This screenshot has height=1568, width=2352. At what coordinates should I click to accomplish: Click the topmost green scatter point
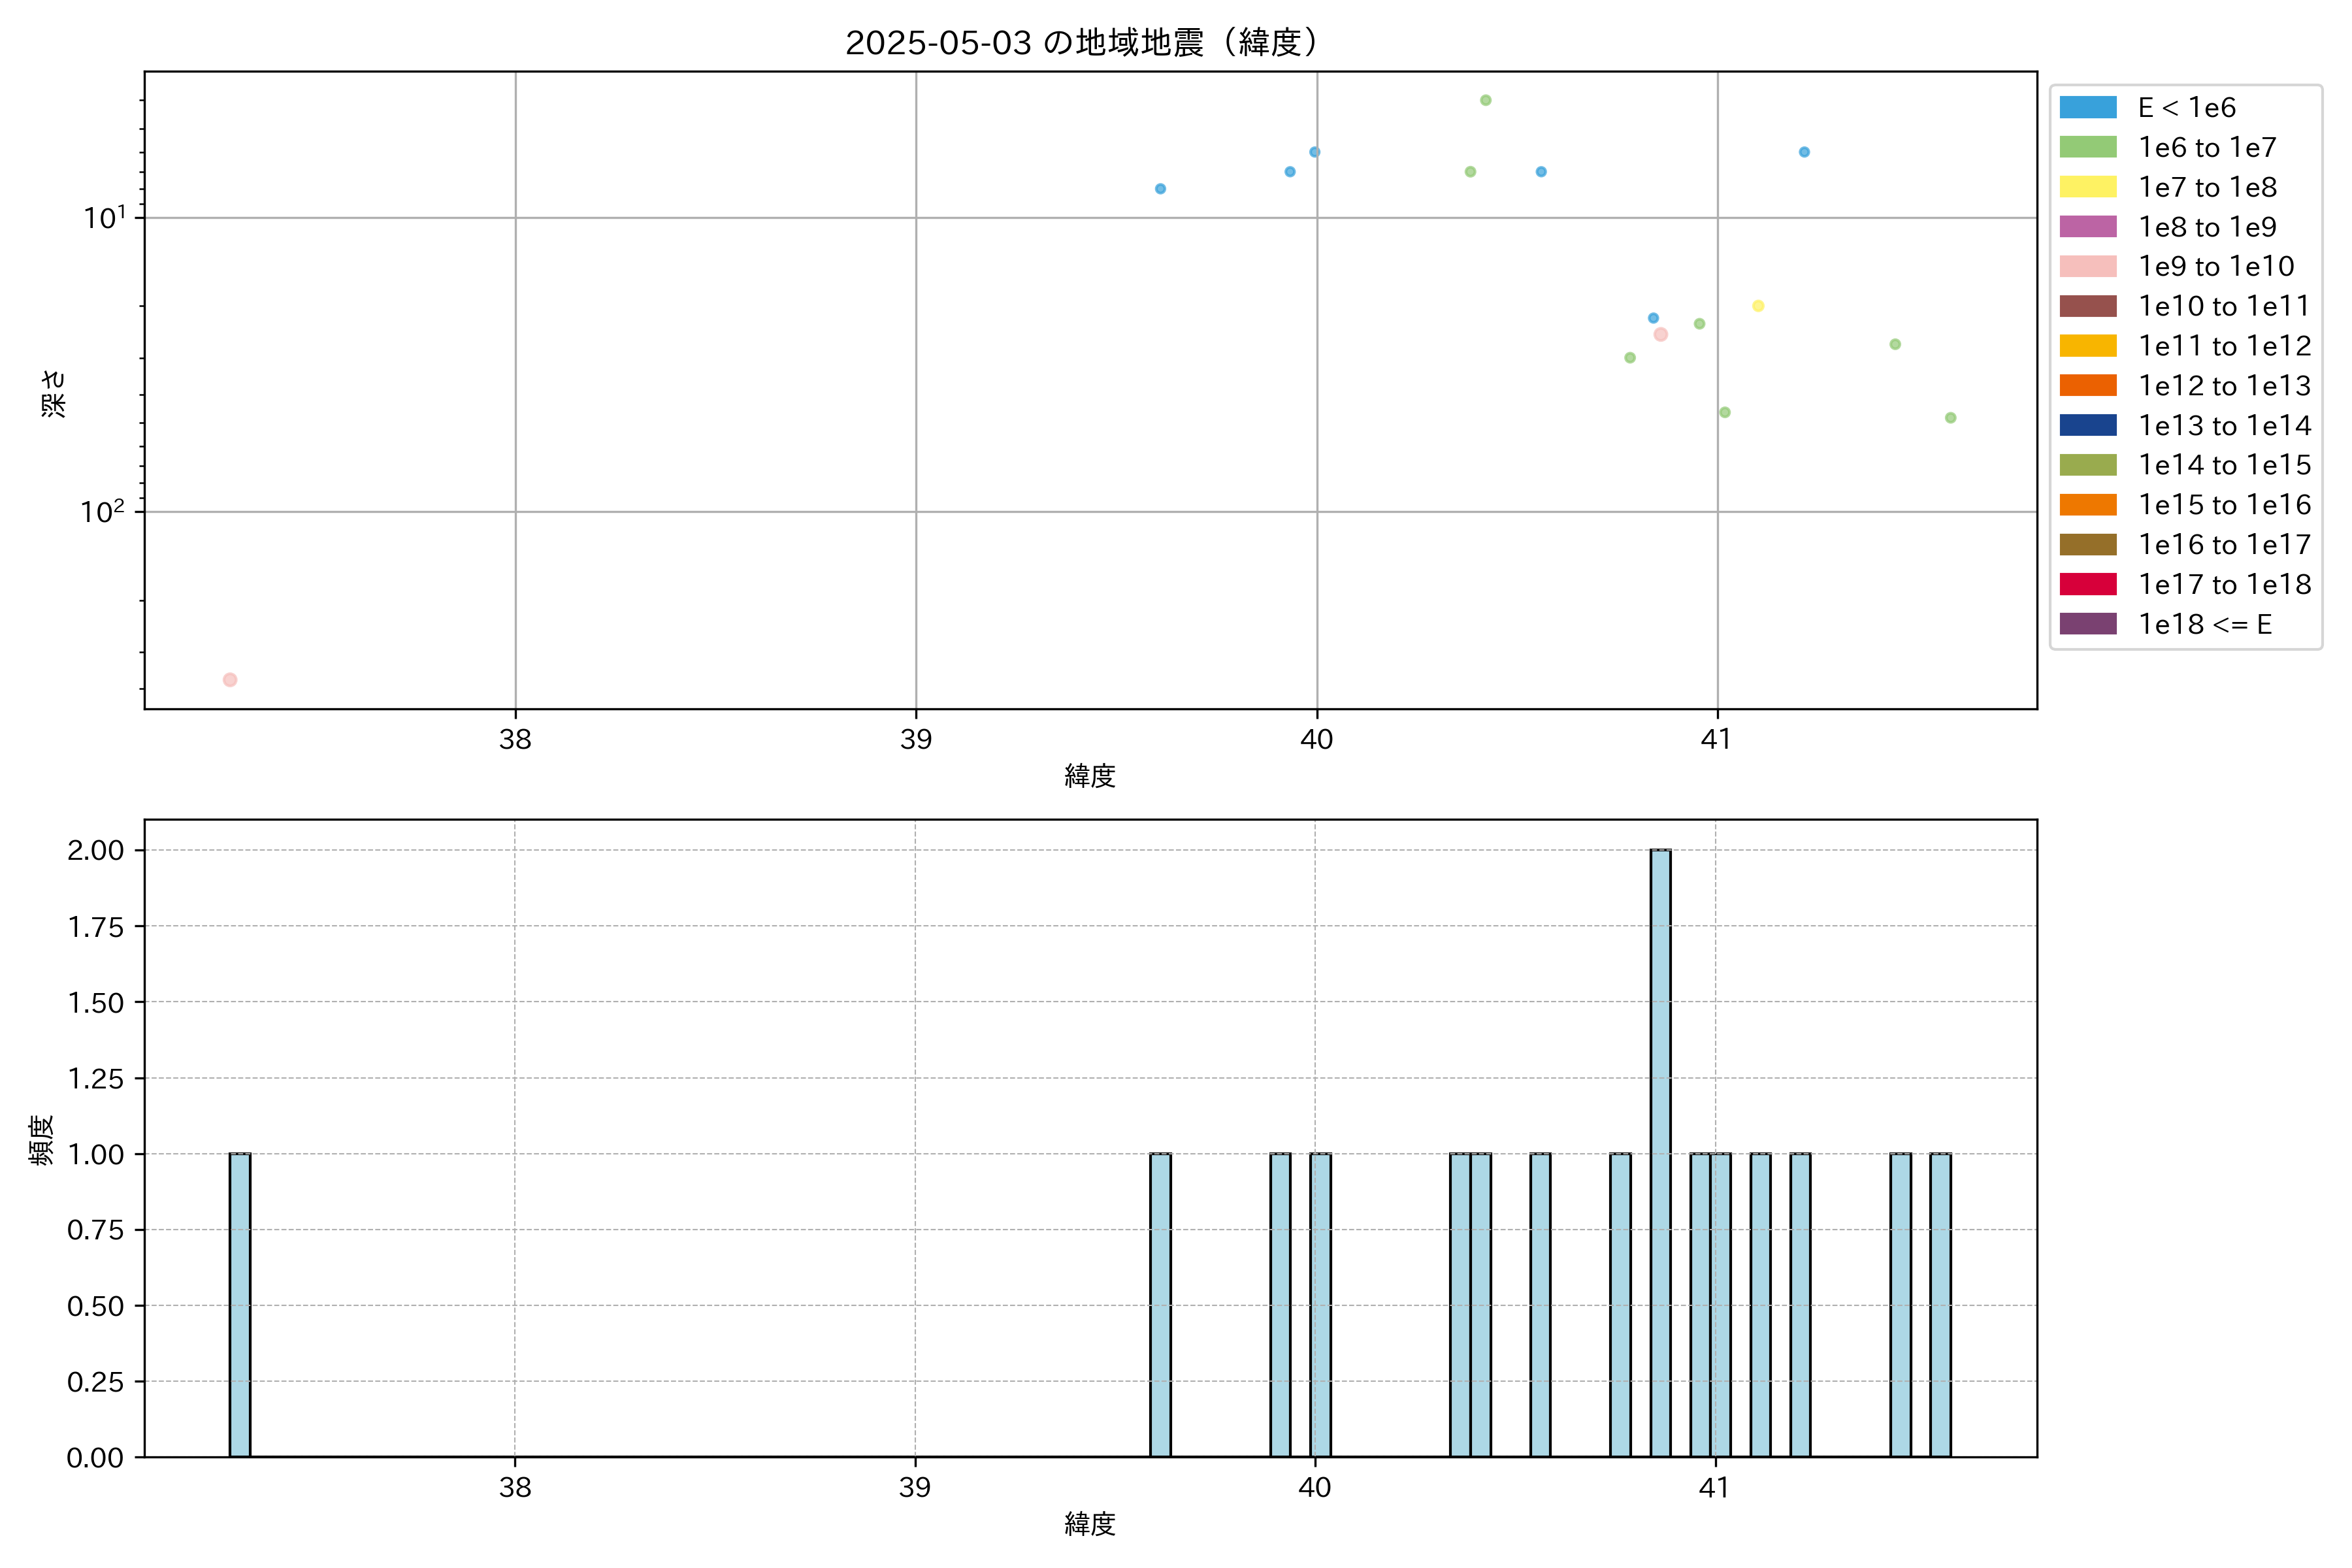(x=1486, y=100)
